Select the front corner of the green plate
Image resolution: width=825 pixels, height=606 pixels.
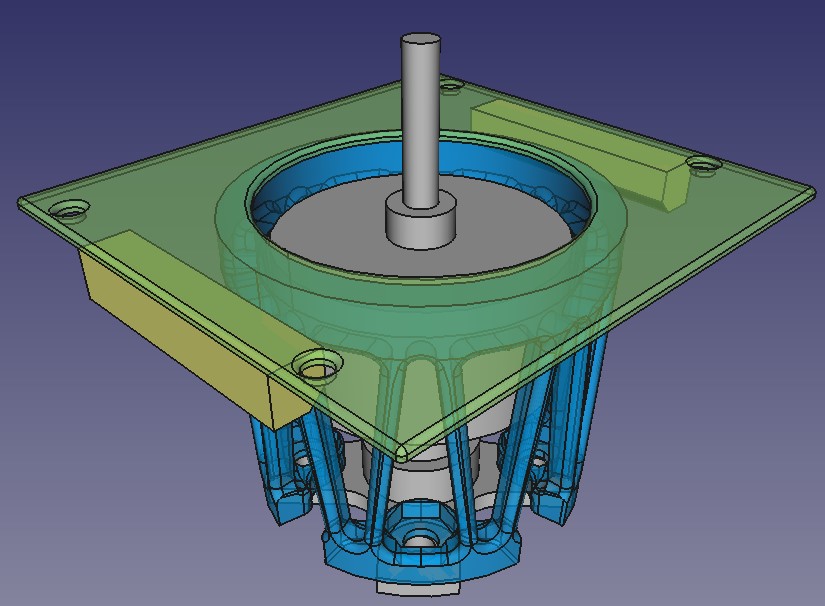click(x=400, y=447)
